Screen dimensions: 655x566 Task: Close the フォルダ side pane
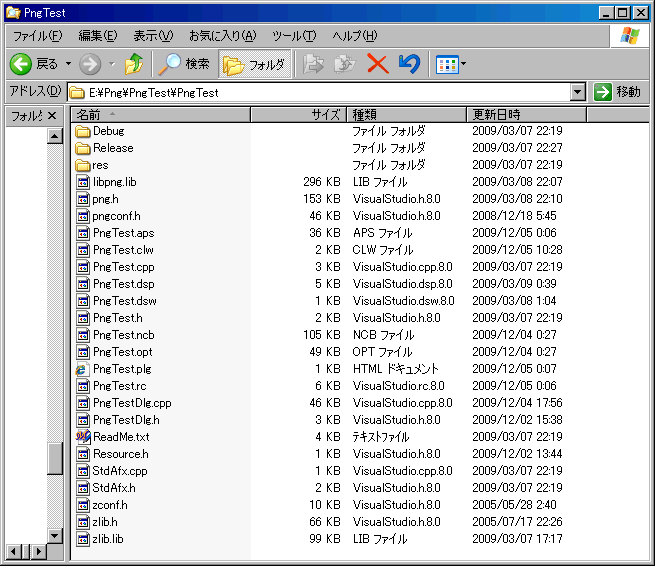click(52, 115)
